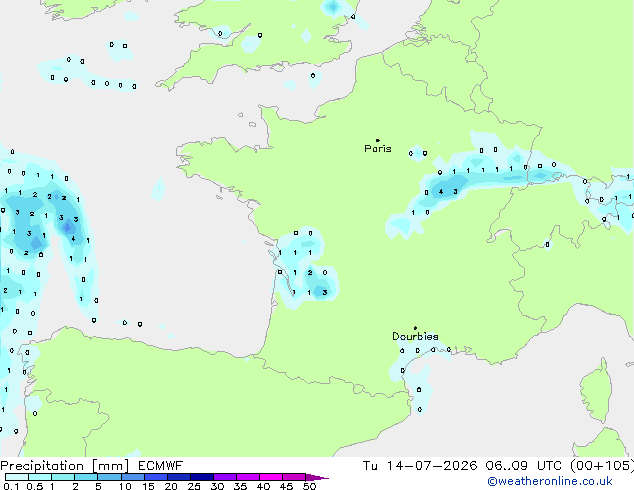
Task: Click the purple arrow at legend end
Action: click(317, 477)
